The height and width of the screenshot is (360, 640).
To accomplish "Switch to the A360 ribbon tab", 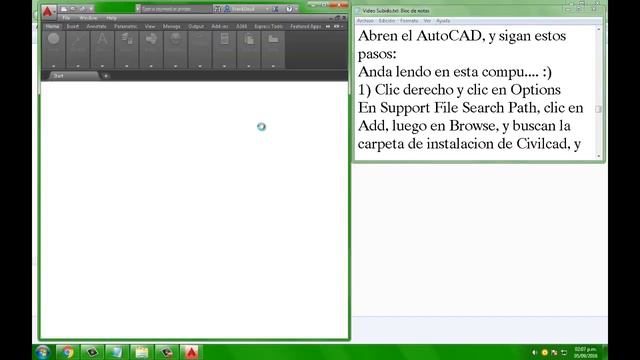I will coord(241,26).
